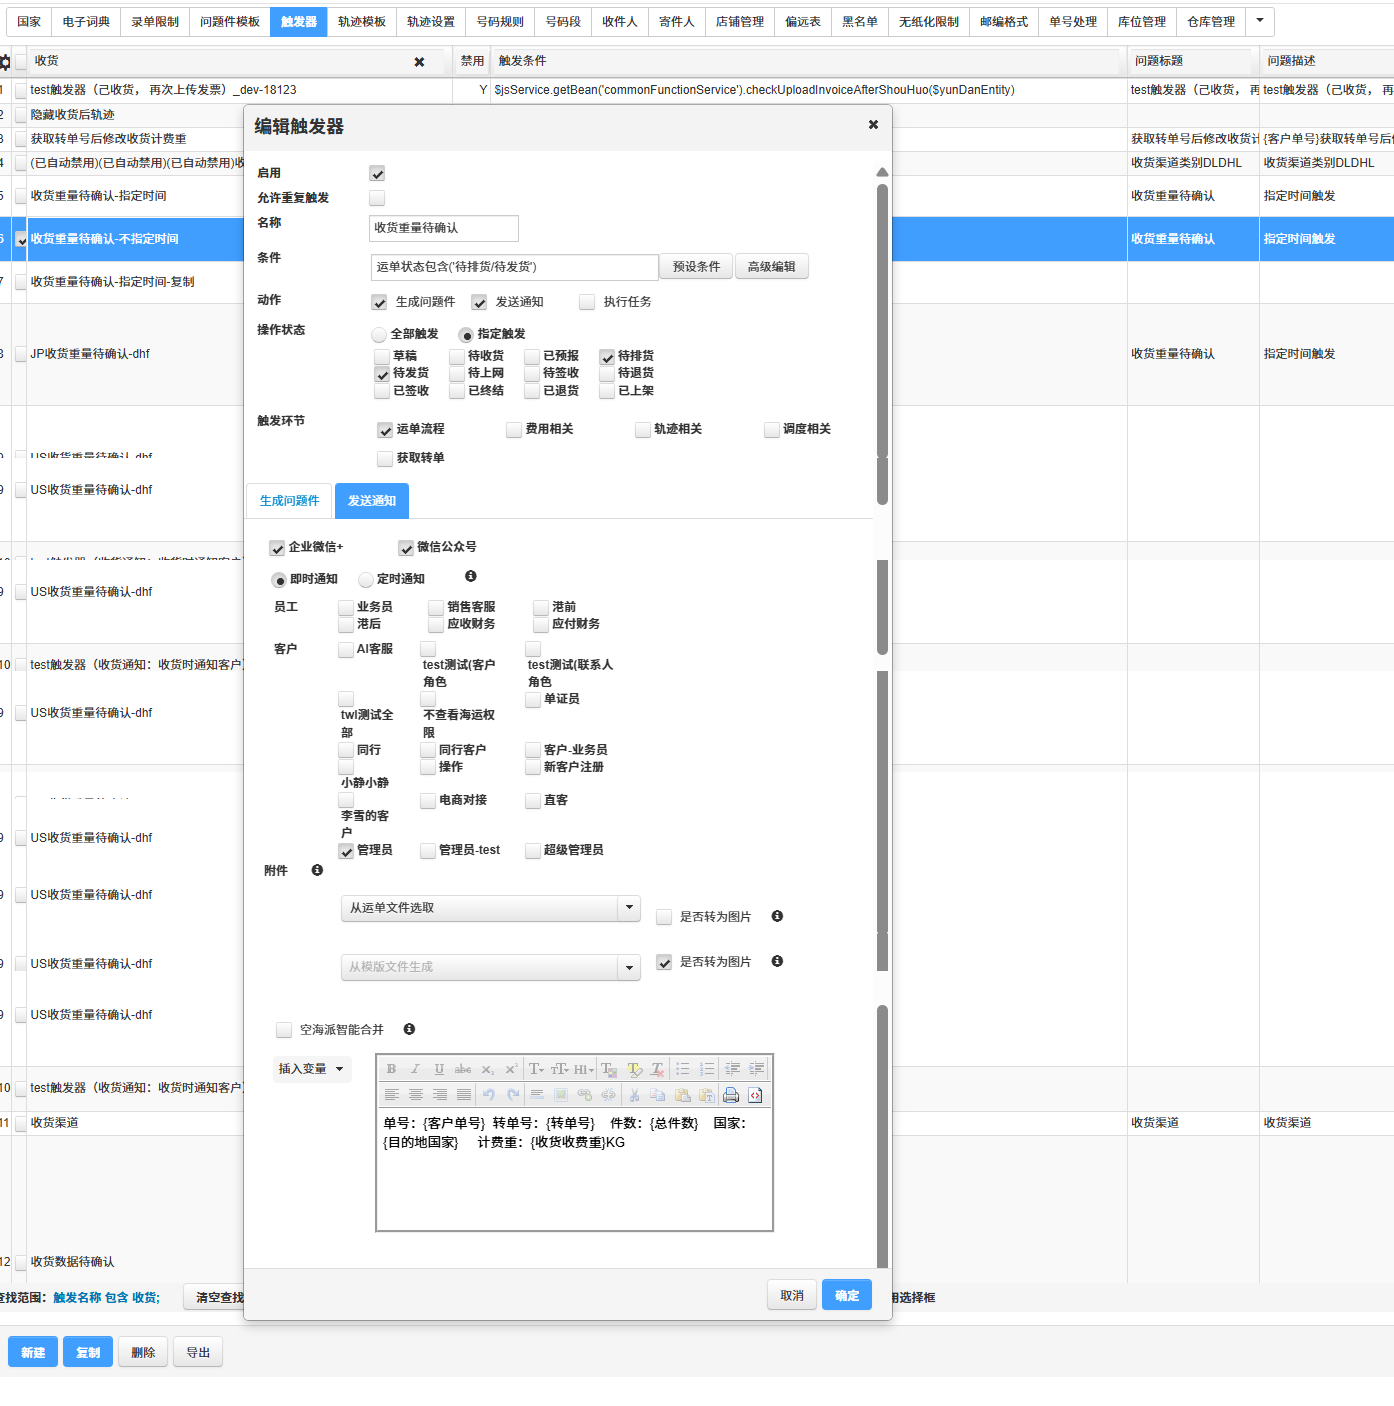Pick a text color using the font color icon
This screenshot has height=1406, width=1394.
(609, 1069)
